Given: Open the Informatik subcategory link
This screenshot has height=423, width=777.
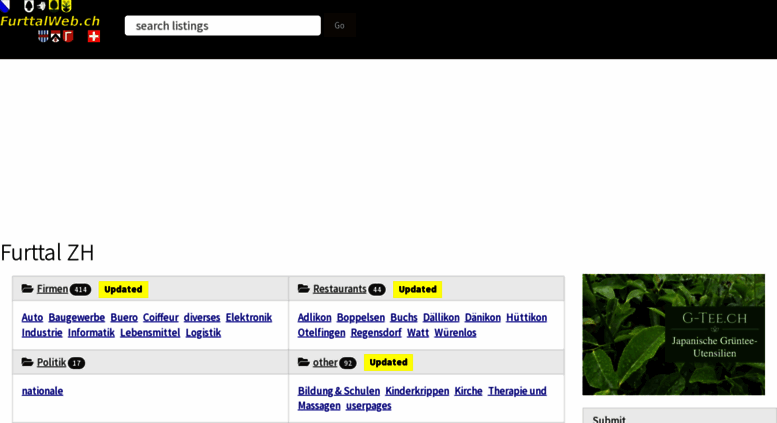Looking at the screenshot, I should pyautogui.click(x=91, y=333).
